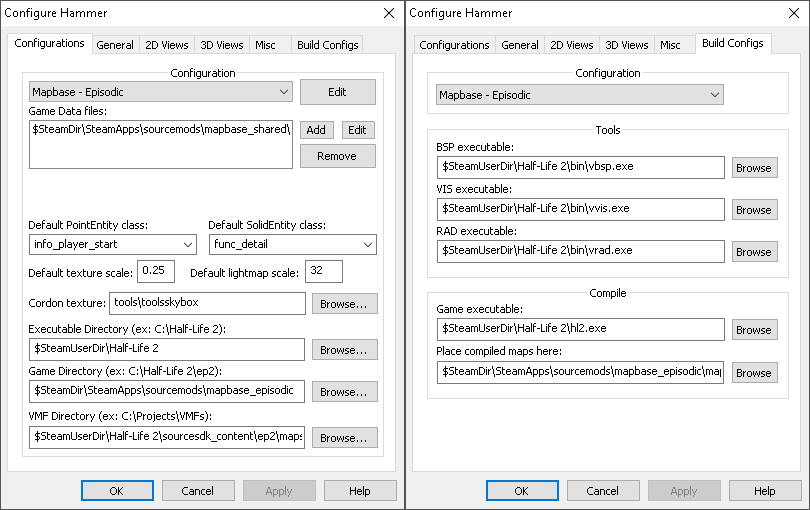Browse for the VIS executable
The image size is (810, 510).
(753, 210)
